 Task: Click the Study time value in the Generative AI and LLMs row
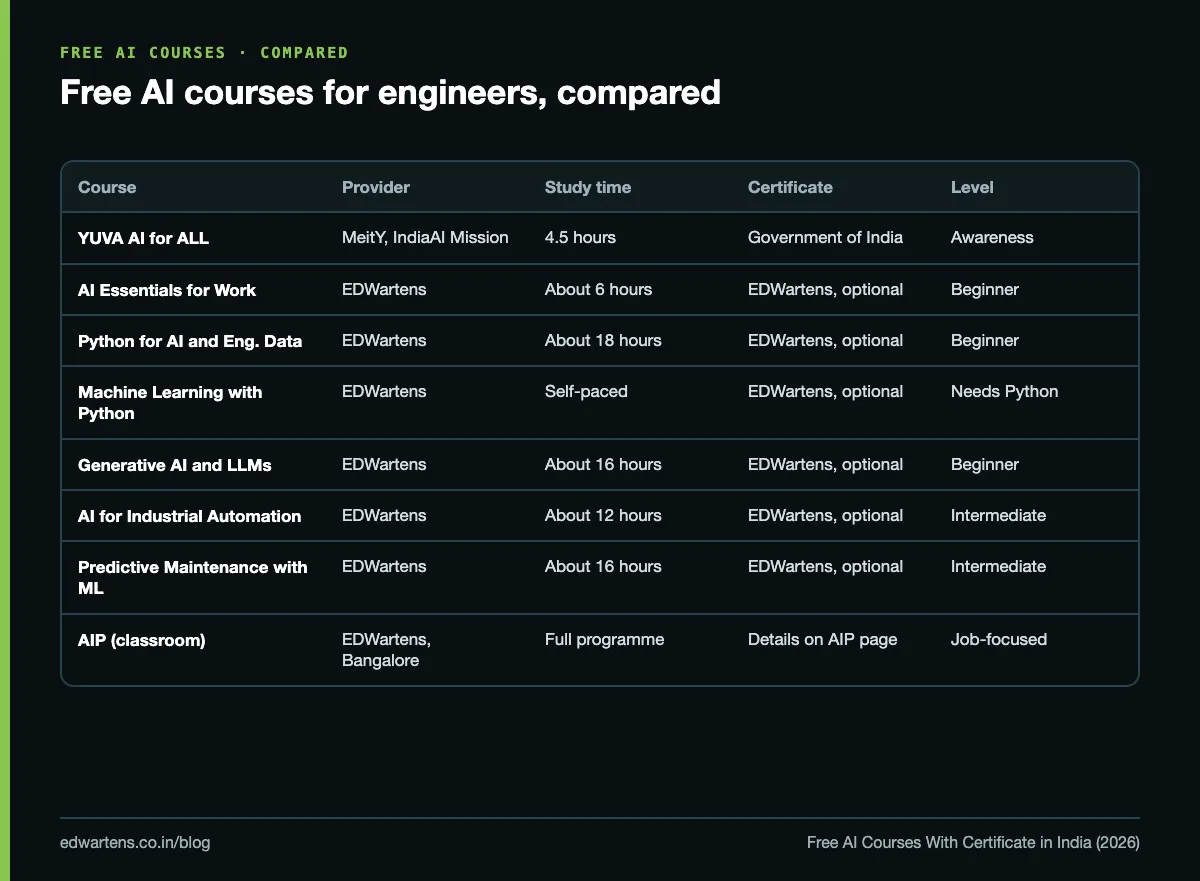(x=603, y=464)
